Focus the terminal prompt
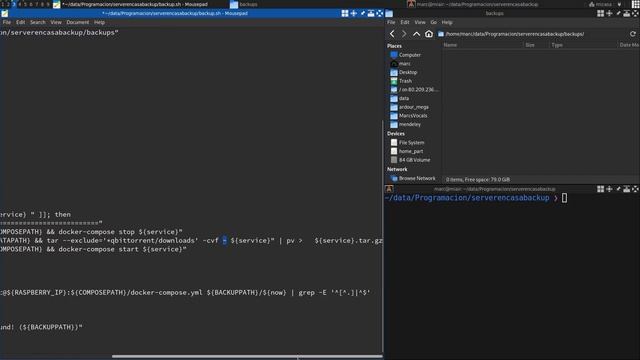The height and width of the screenshot is (360, 640). [x=564, y=198]
